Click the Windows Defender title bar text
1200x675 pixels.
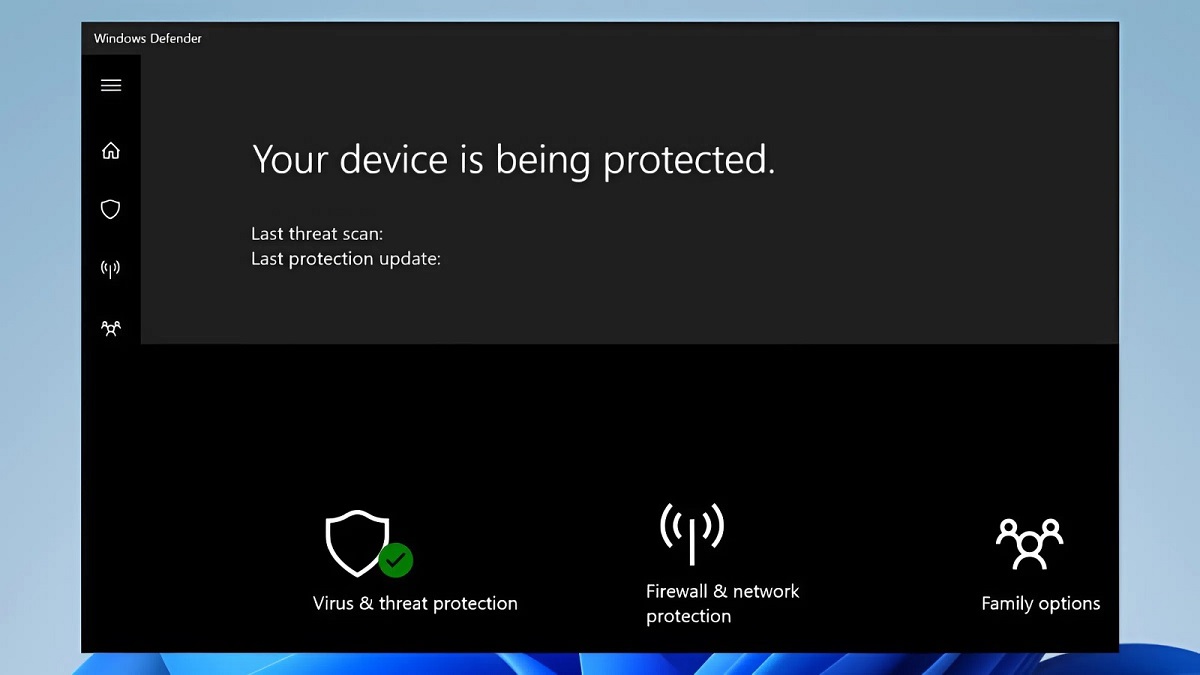[146, 38]
